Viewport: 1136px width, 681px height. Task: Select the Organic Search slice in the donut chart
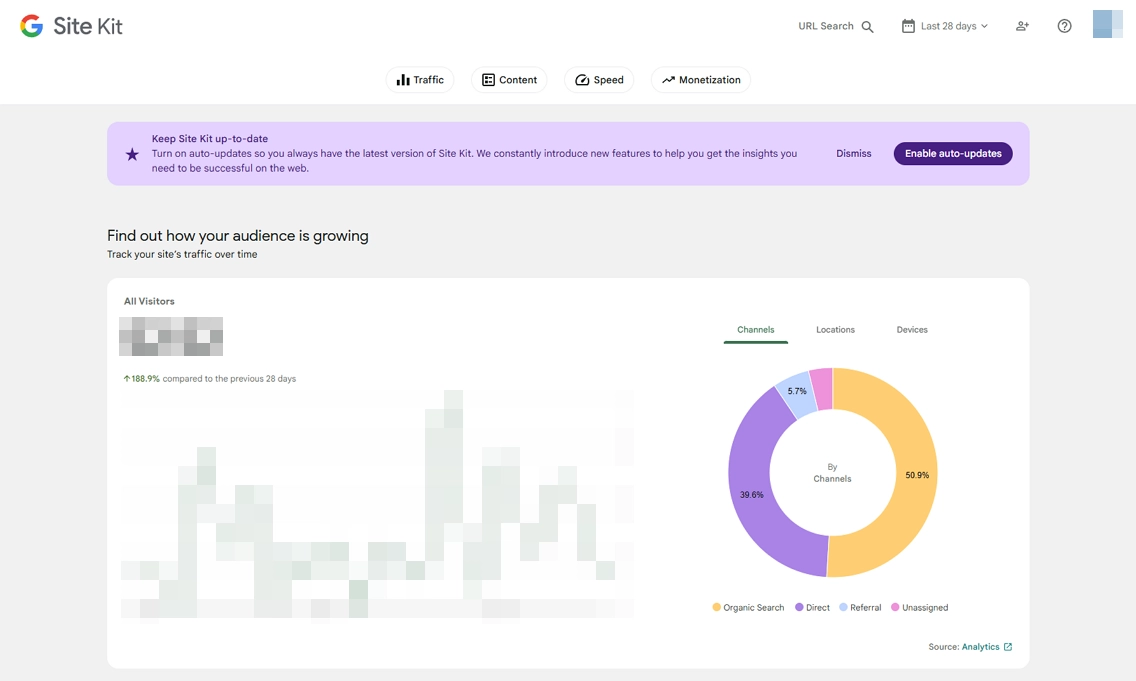coord(915,478)
